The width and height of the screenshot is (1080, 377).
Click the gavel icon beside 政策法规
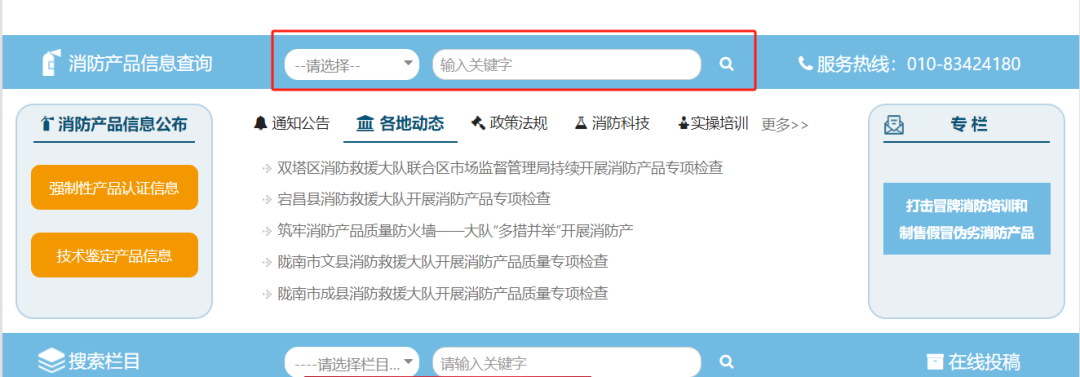click(x=478, y=123)
